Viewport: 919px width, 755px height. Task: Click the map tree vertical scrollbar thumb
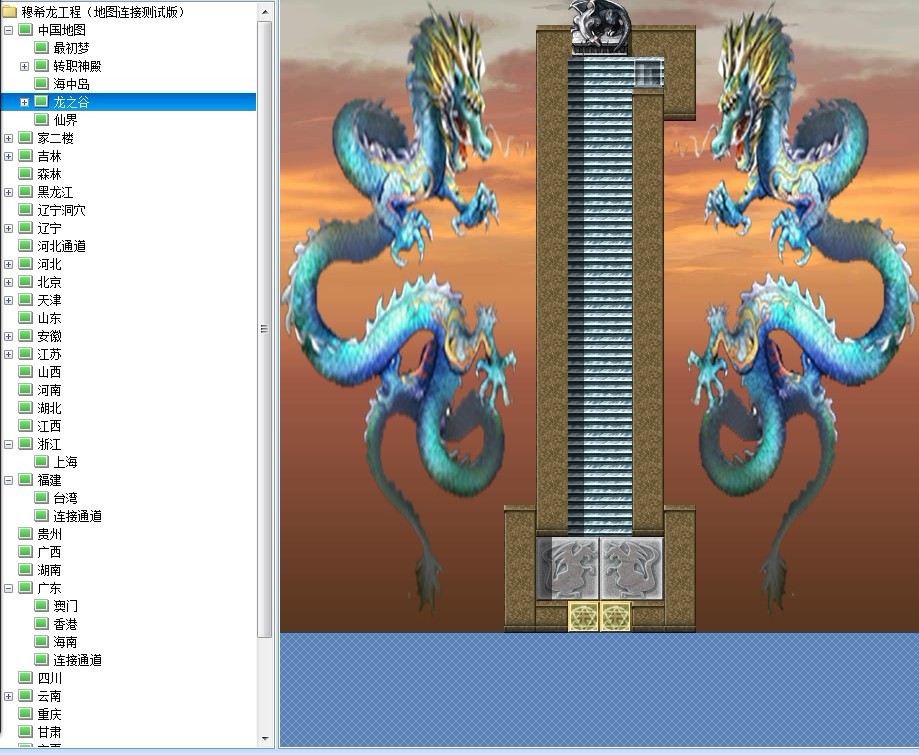[x=265, y=329]
